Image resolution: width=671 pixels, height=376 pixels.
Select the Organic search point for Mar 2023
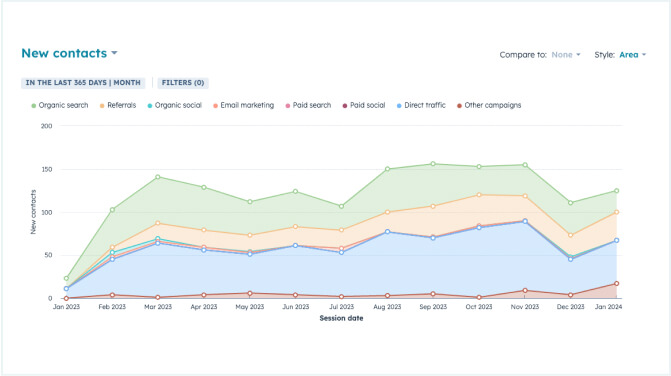tap(158, 177)
